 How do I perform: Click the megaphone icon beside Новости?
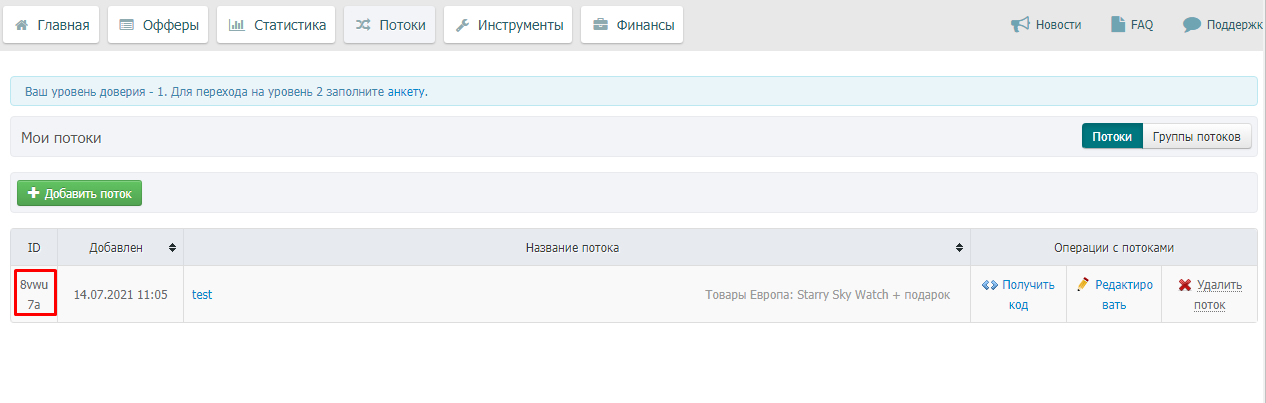(1020, 25)
